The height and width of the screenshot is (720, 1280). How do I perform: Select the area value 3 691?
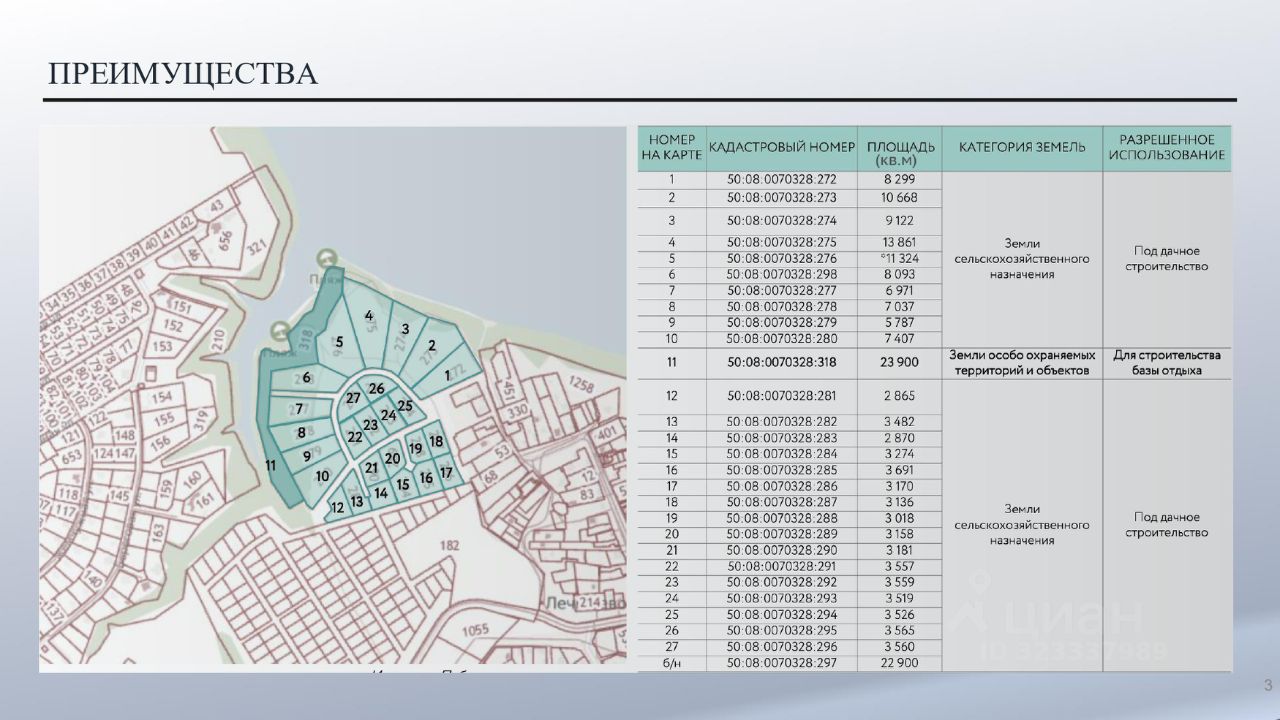click(x=900, y=470)
